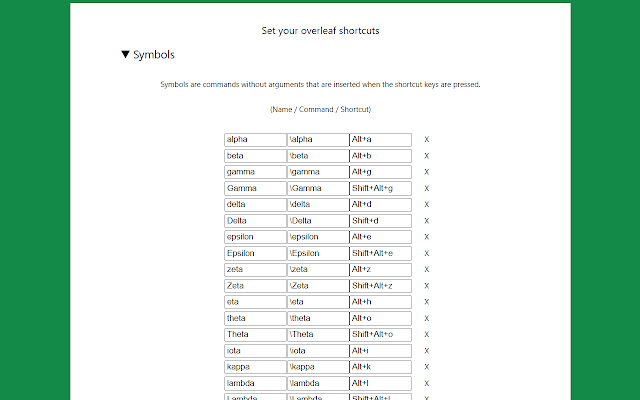Remove the beta shortcut row

(x=427, y=156)
